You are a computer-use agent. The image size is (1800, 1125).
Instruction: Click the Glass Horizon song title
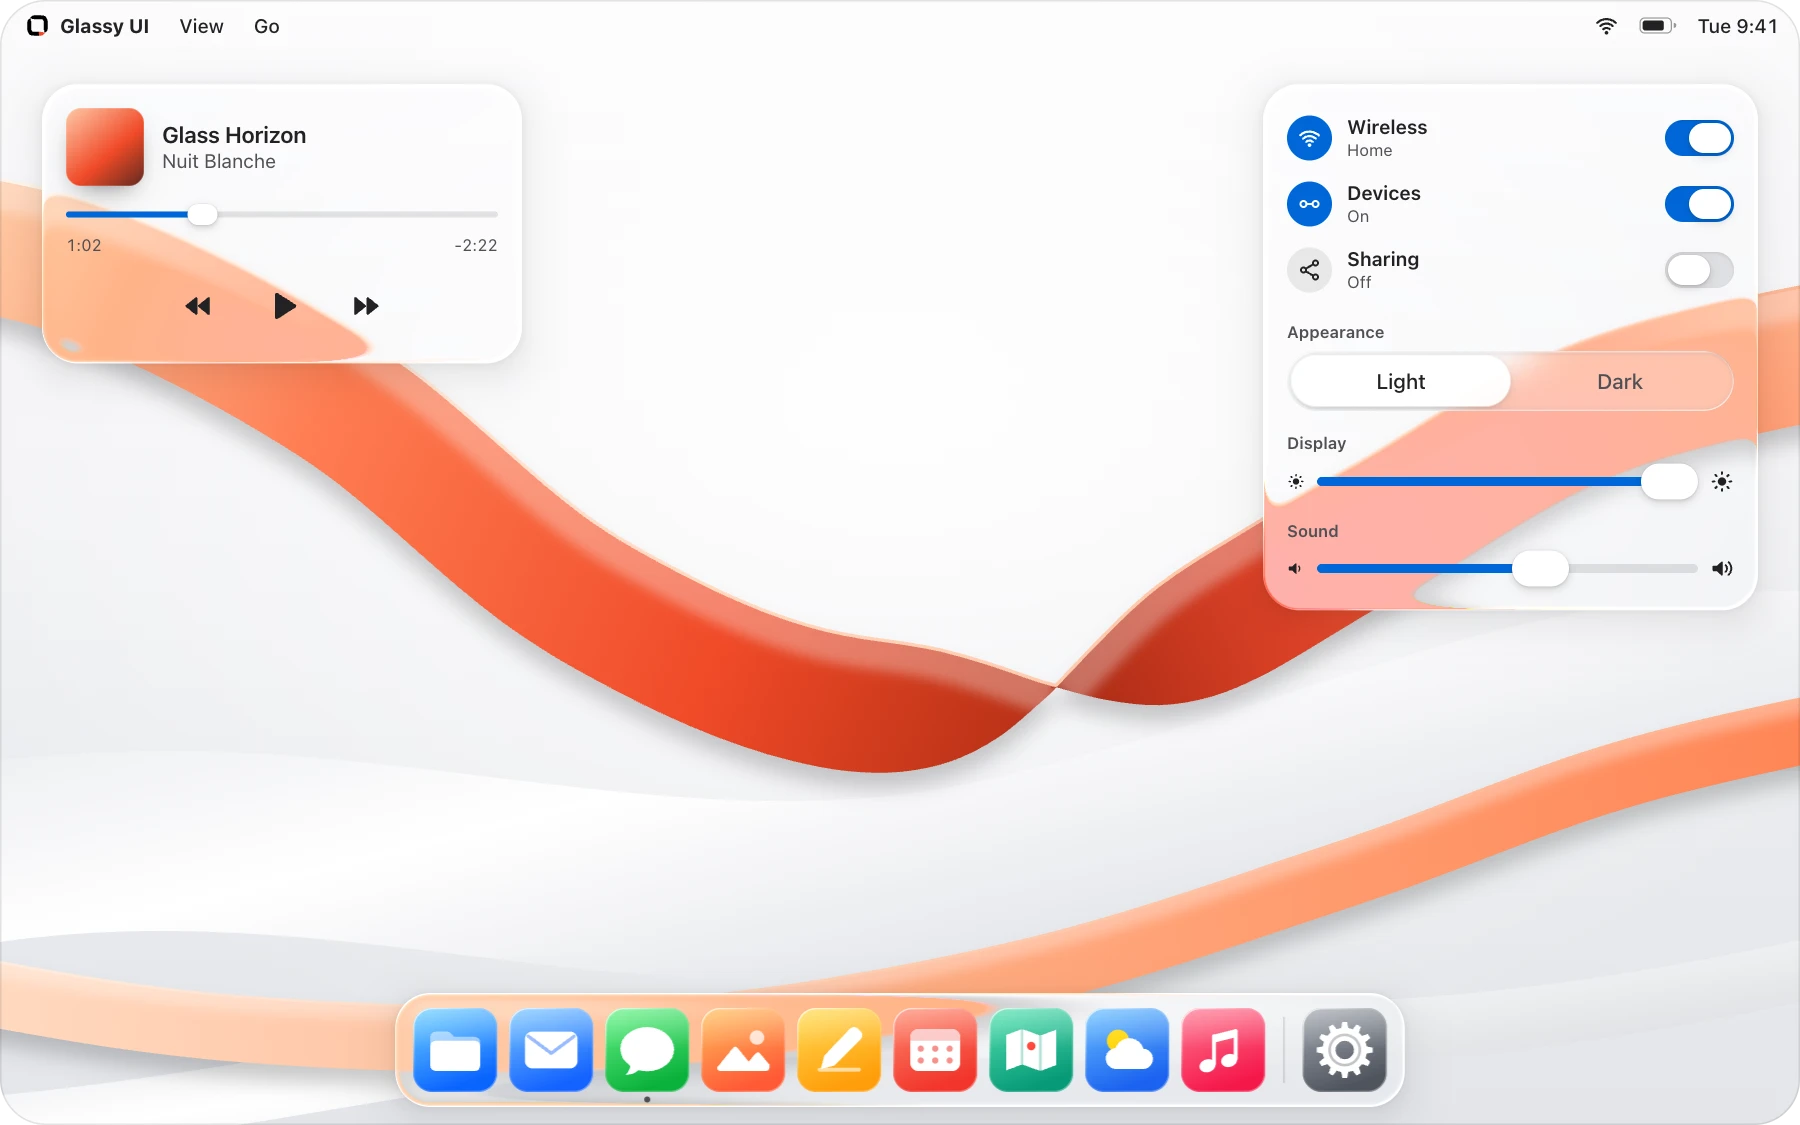pos(234,135)
